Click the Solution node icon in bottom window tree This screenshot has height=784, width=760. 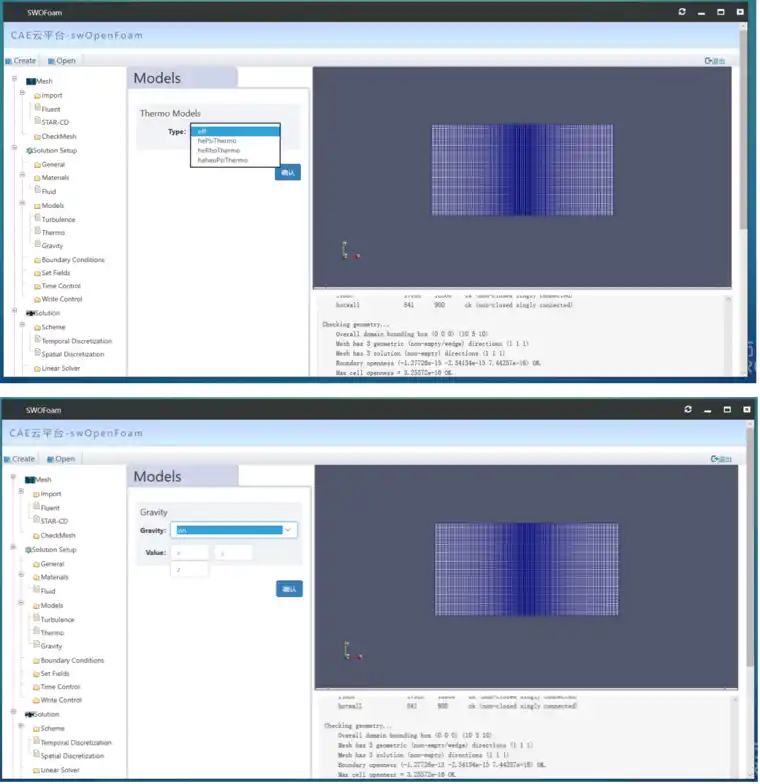(x=29, y=714)
